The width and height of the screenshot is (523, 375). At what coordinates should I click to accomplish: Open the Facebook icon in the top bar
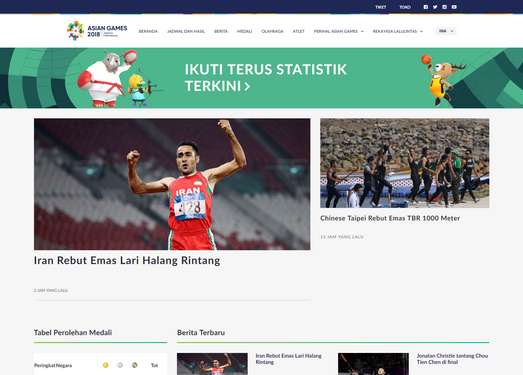pos(426,7)
